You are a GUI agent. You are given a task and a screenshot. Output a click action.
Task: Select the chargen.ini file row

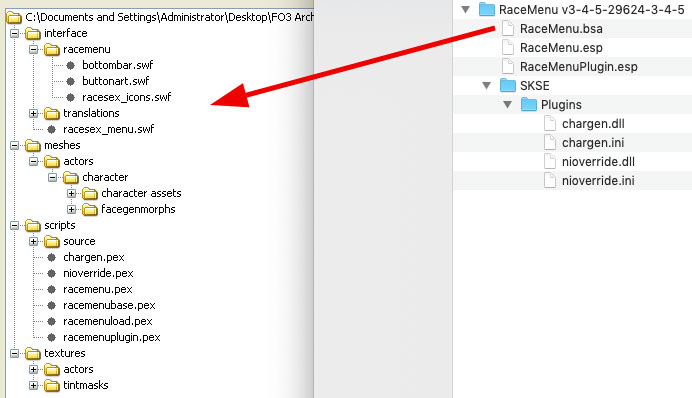pos(573,143)
